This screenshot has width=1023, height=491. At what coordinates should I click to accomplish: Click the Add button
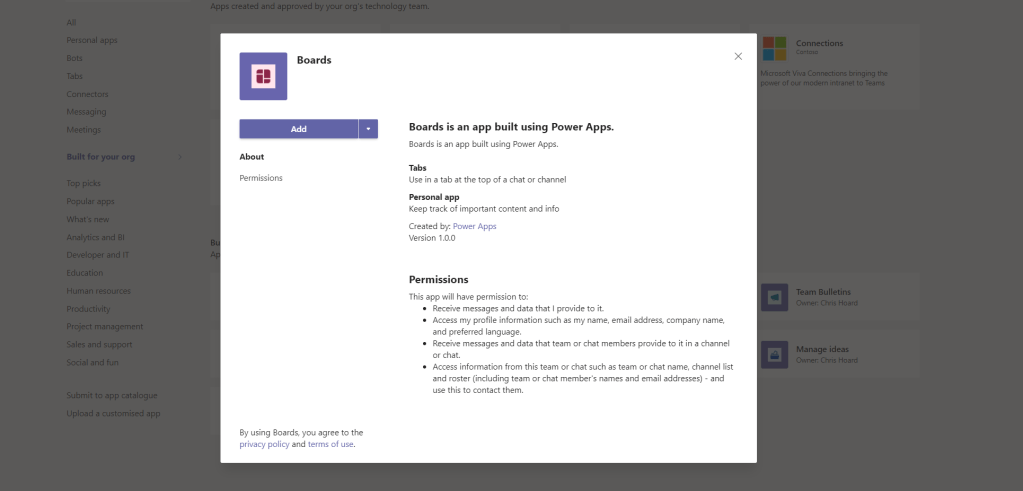point(298,129)
